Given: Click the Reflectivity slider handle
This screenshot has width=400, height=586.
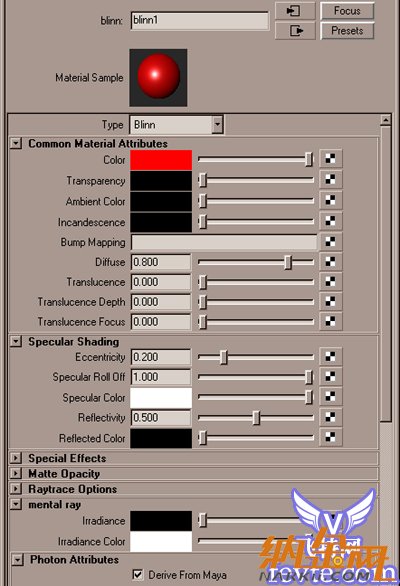Looking at the screenshot, I should click(x=256, y=418).
